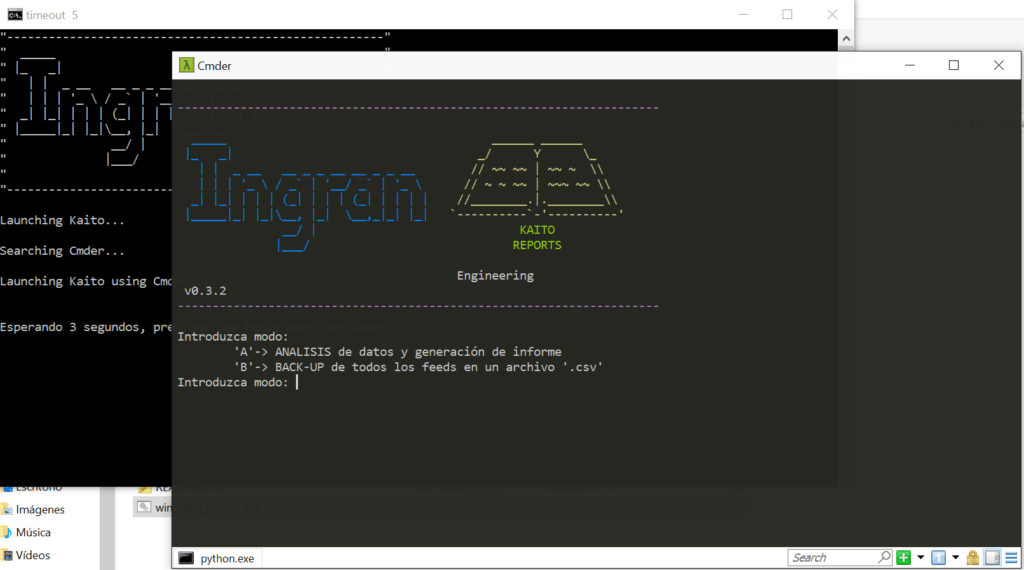Viewport: 1024px width, 570px height.
Task: Click into the Cmder Search field
Action: (x=830, y=558)
